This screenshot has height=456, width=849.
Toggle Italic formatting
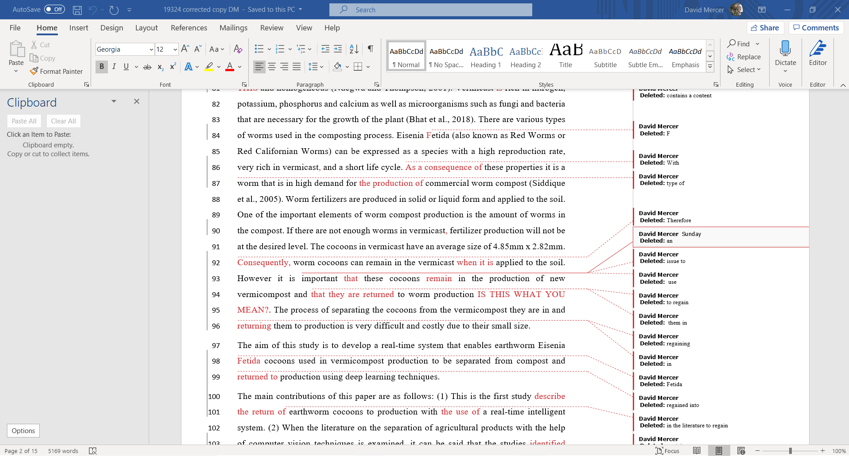tap(114, 67)
